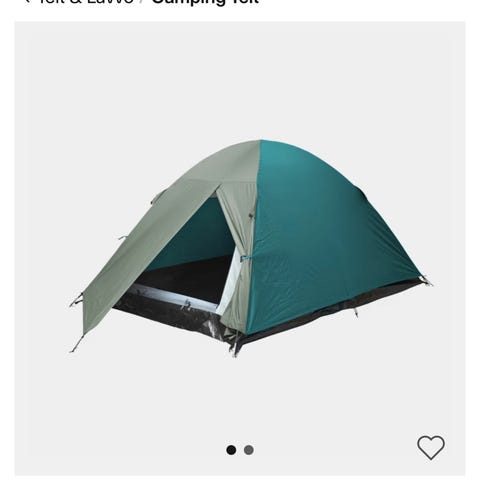Click the tent peak at the top

click(260, 143)
